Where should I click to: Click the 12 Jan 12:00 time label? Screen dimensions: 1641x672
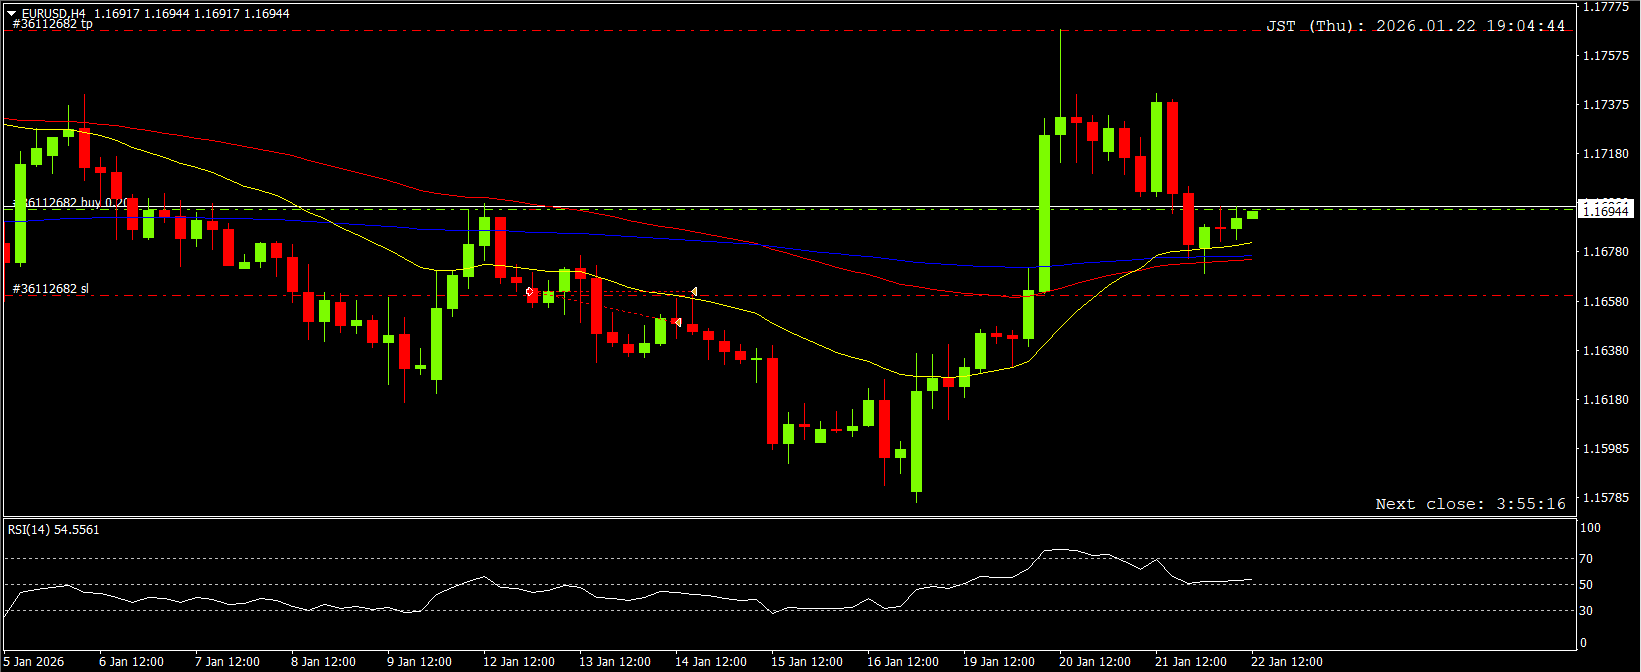(518, 662)
